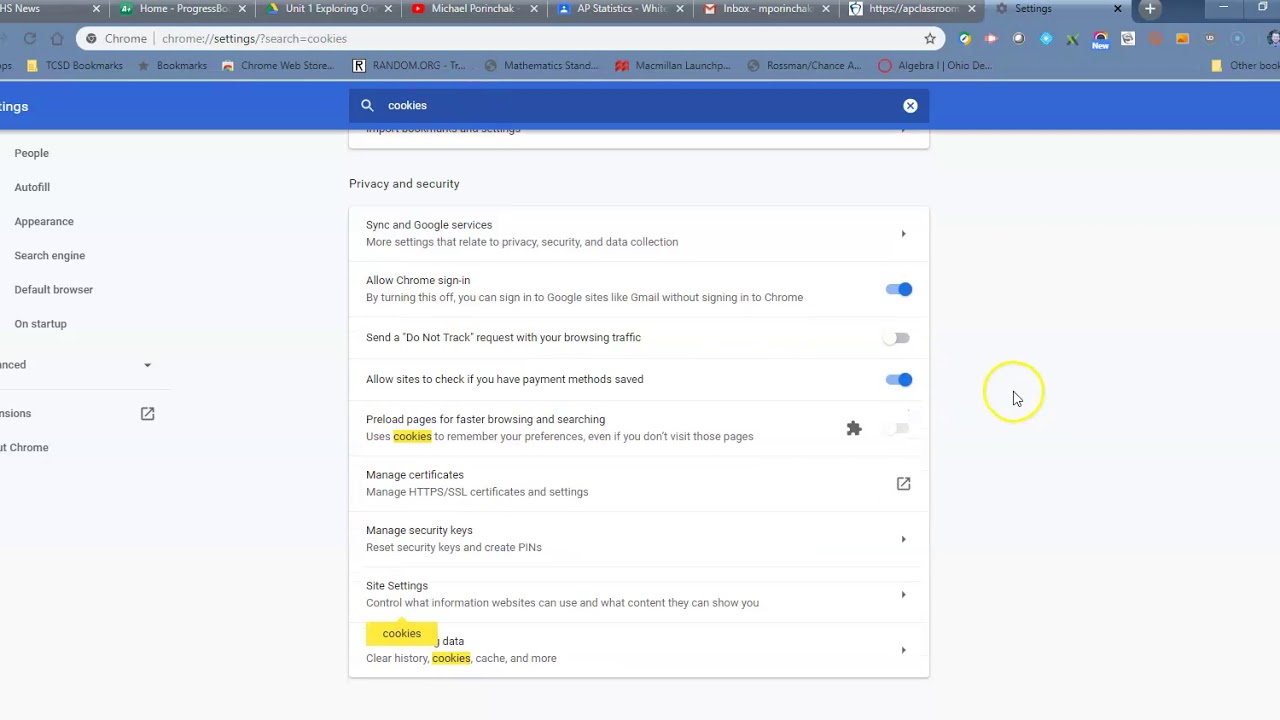Go to Appearance settings section
1280x720 pixels.
click(x=44, y=222)
